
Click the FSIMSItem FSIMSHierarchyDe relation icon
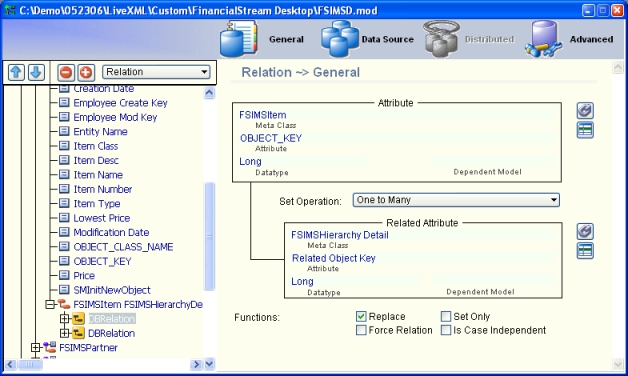click(x=64, y=304)
